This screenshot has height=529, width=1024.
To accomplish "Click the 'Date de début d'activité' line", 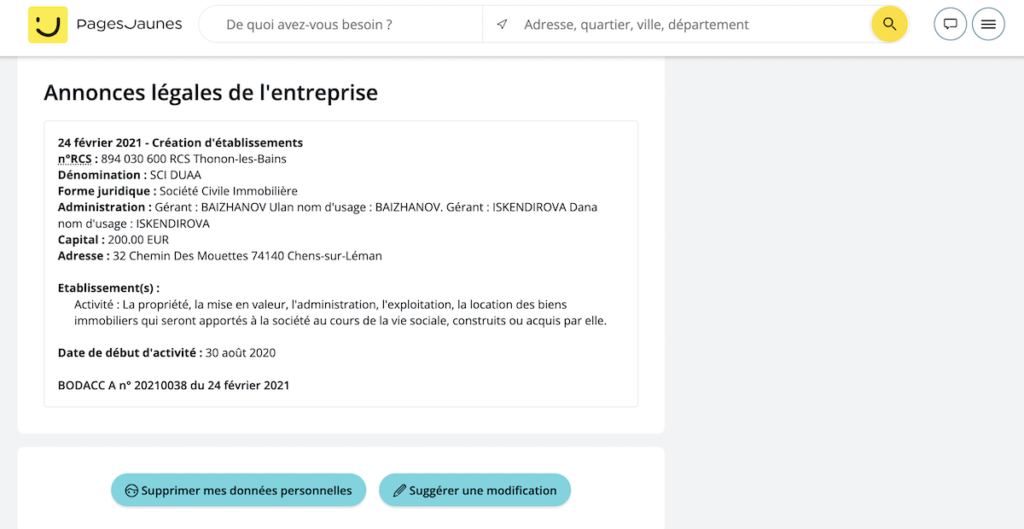I will (x=166, y=353).
